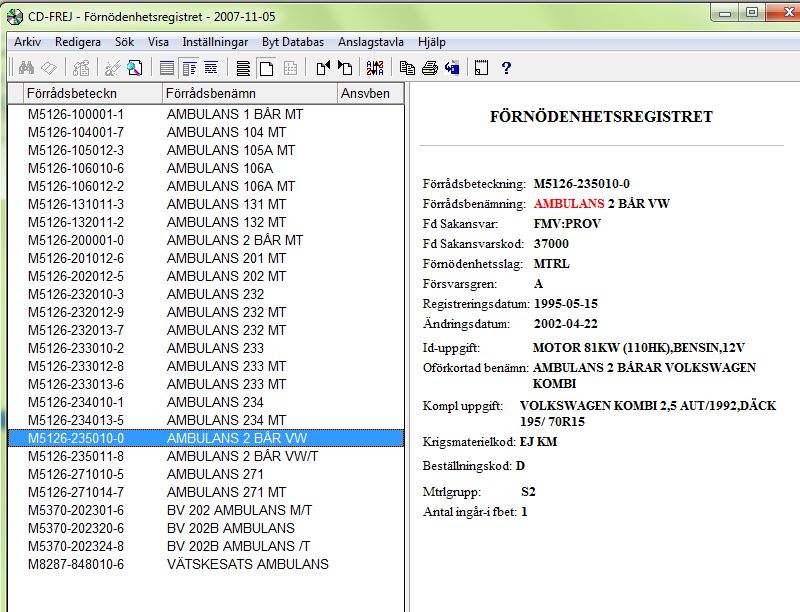800x612 pixels.
Task: Open the Anslagstavla menu
Action: tap(370, 42)
